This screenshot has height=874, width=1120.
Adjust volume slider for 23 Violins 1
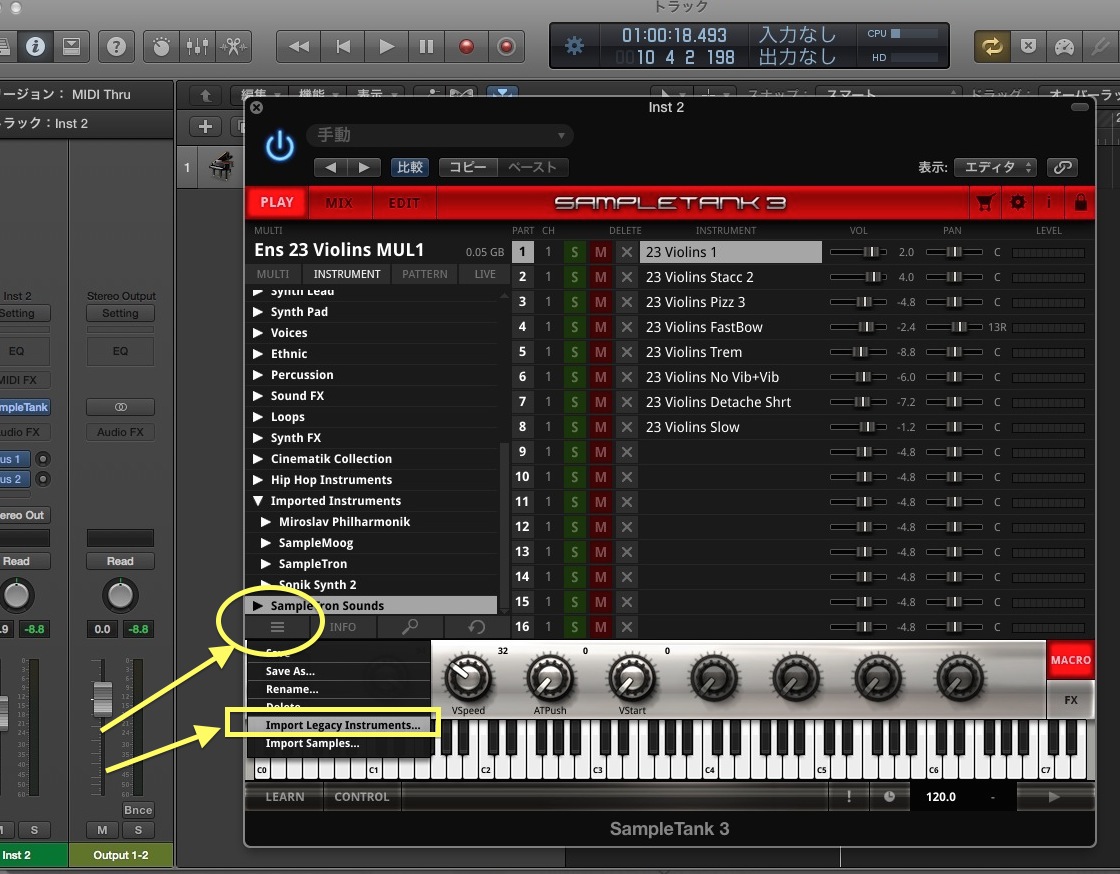point(858,252)
